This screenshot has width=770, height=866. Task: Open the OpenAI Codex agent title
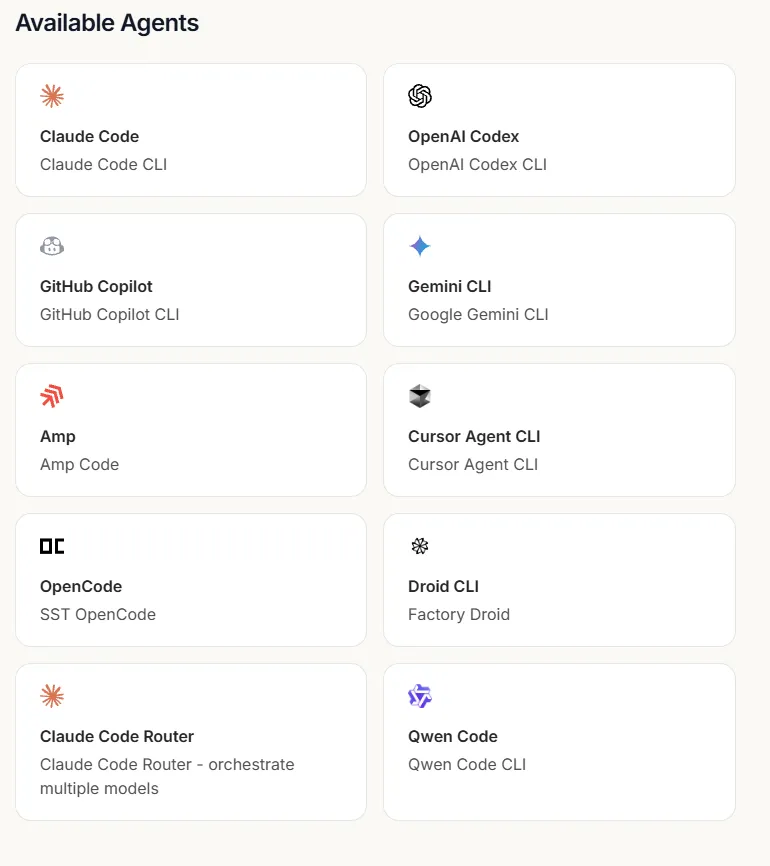(463, 136)
